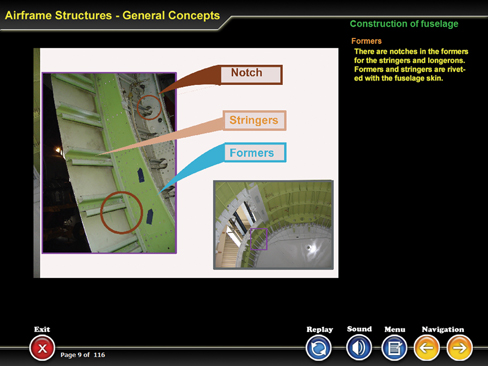The height and width of the screenshot is (366, 488).
Task: Click the formers description paragraph
Action: tap(411, 65)
